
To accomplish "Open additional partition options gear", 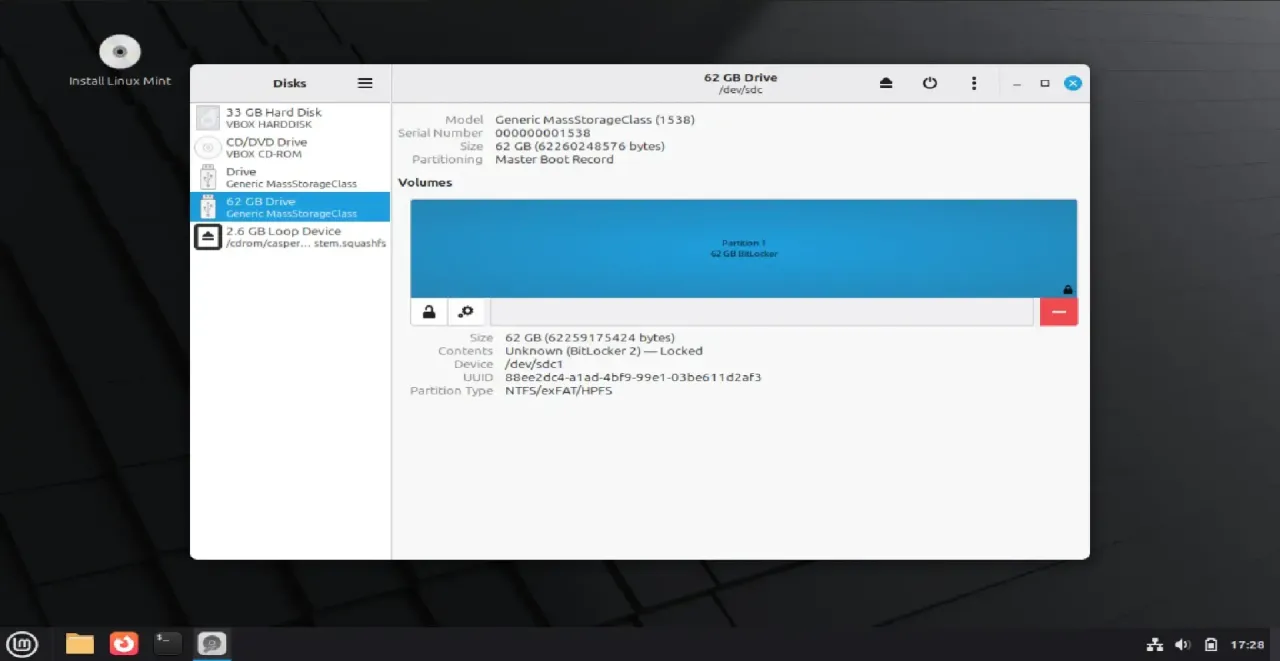I will point(465,311).
